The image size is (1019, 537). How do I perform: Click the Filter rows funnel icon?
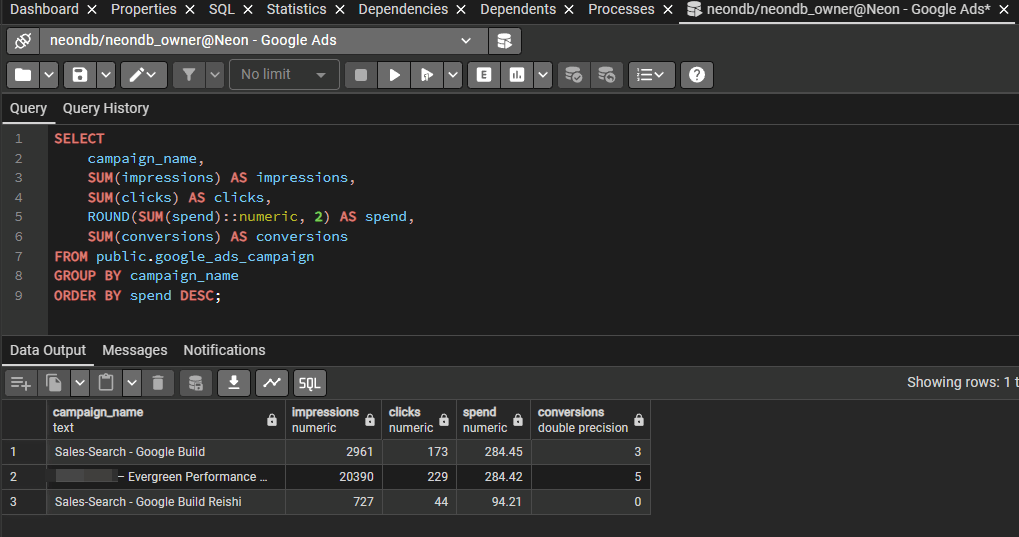point(189,75)
